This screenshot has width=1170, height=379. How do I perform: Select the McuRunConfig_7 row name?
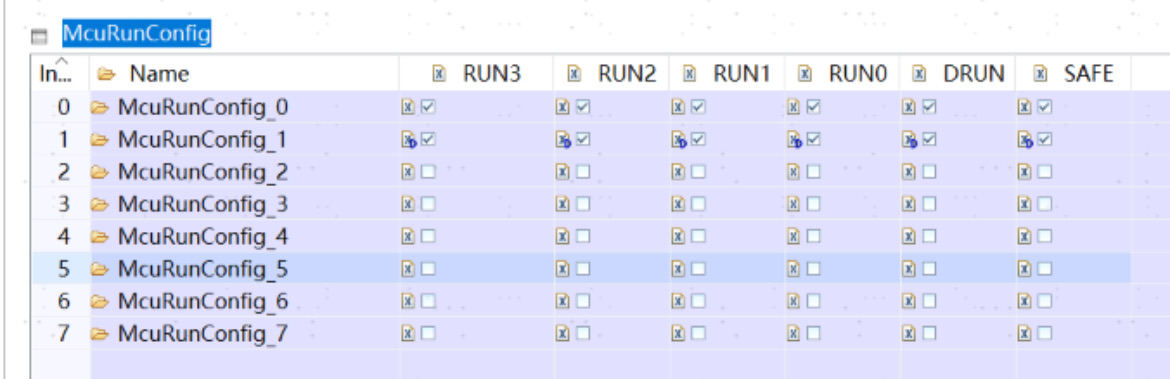tap(202, 333)
